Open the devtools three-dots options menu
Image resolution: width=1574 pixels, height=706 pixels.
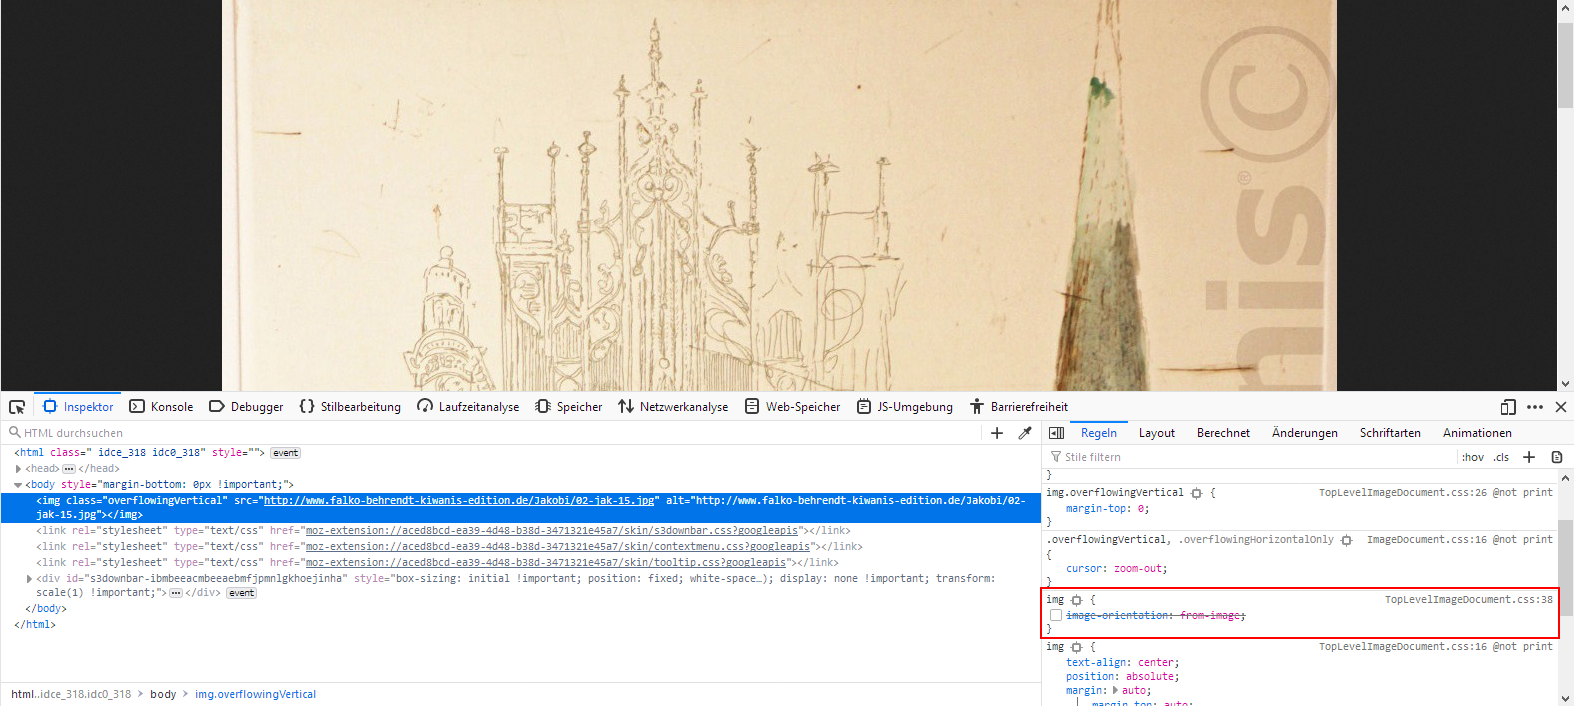tap(1535, 407)
